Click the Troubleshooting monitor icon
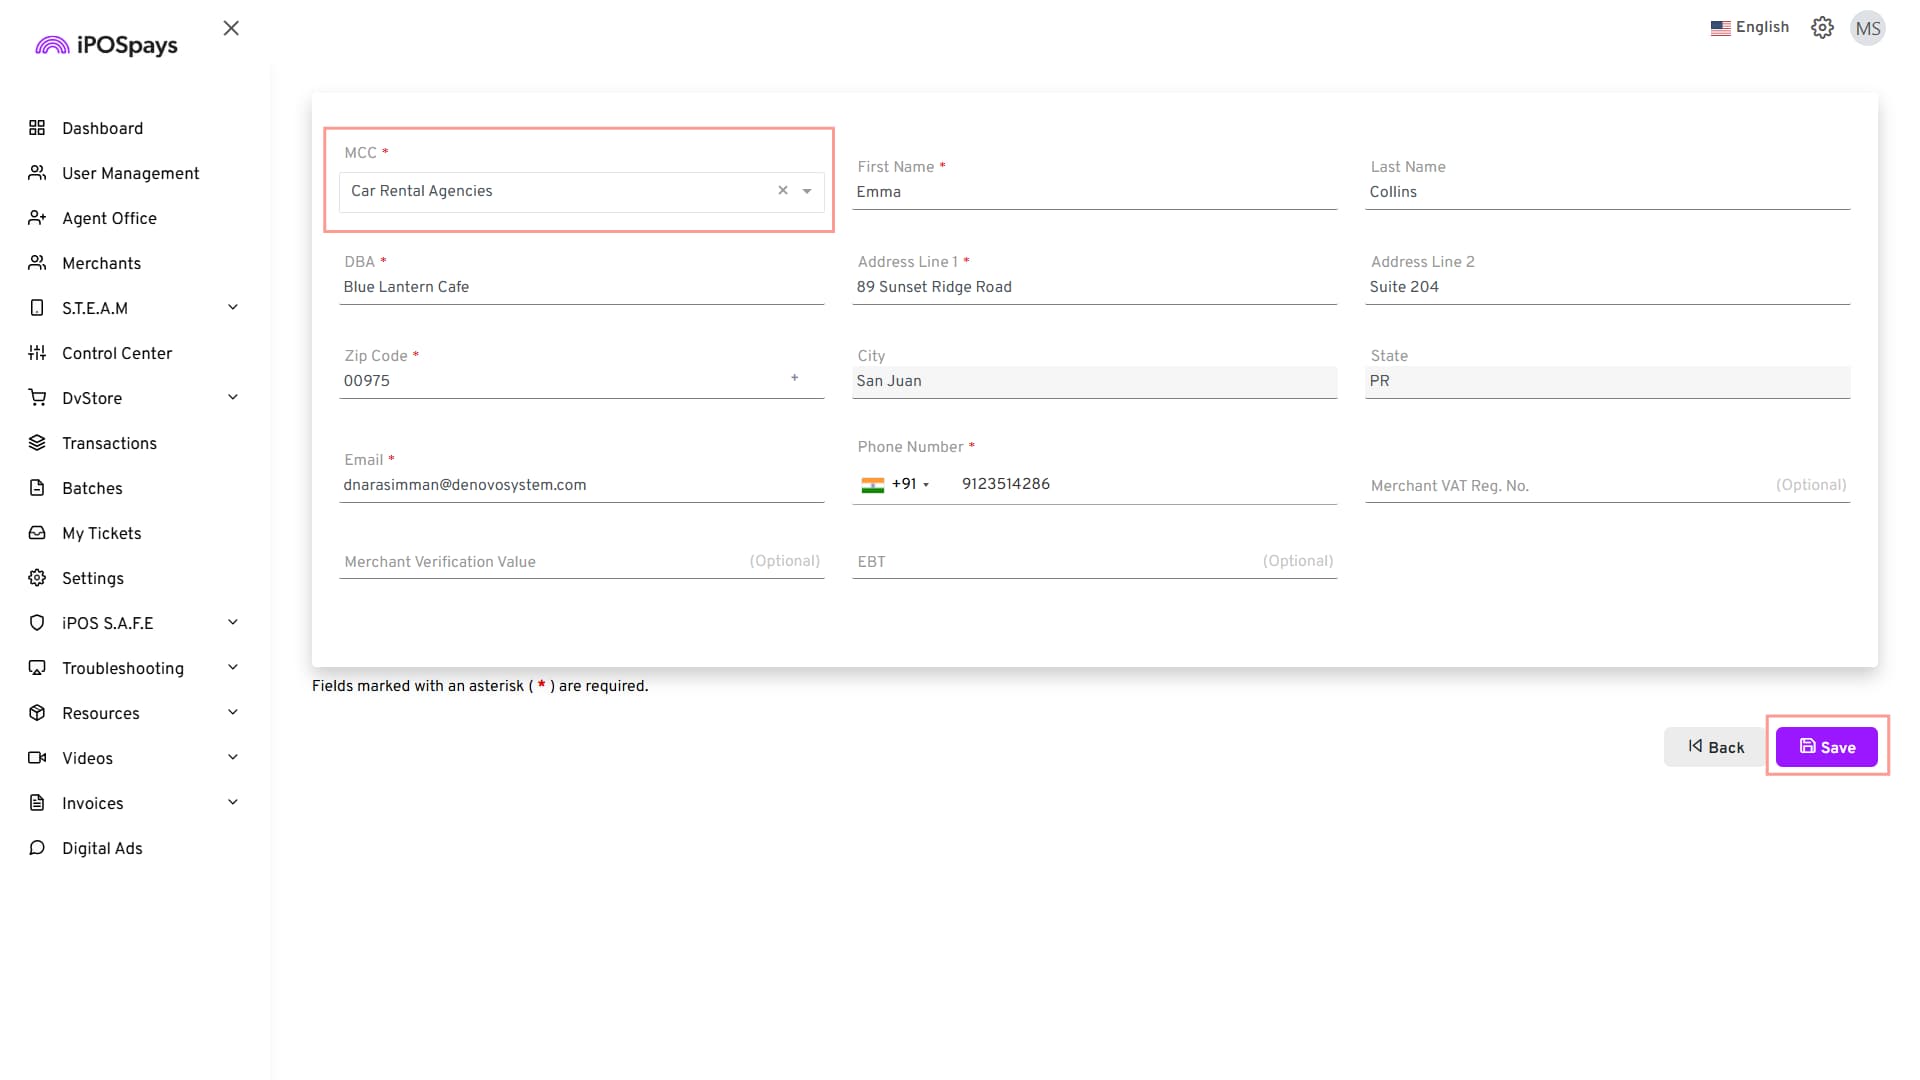1920x1080 pixels. 37,668
